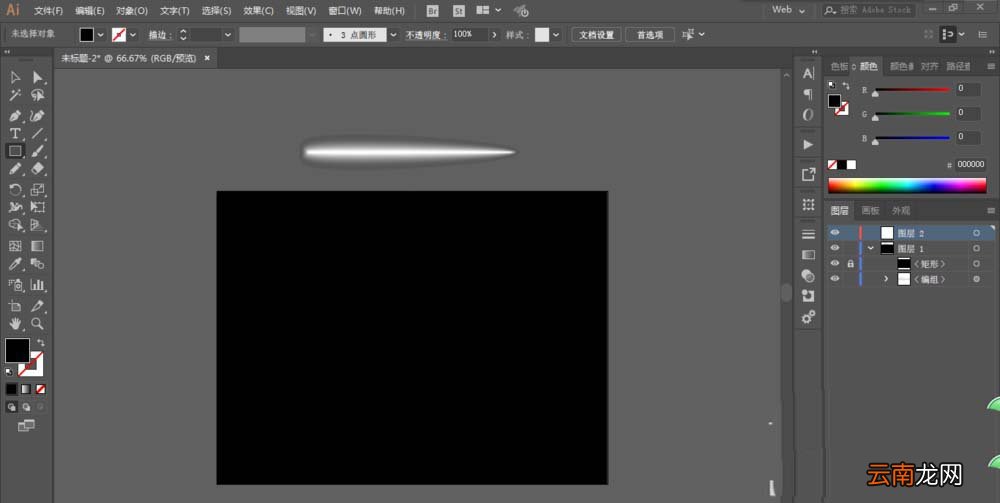This screenshot has width=1000, height=503.
Task: Open the 对象(O) menu
Action: (x=132, y=11)
